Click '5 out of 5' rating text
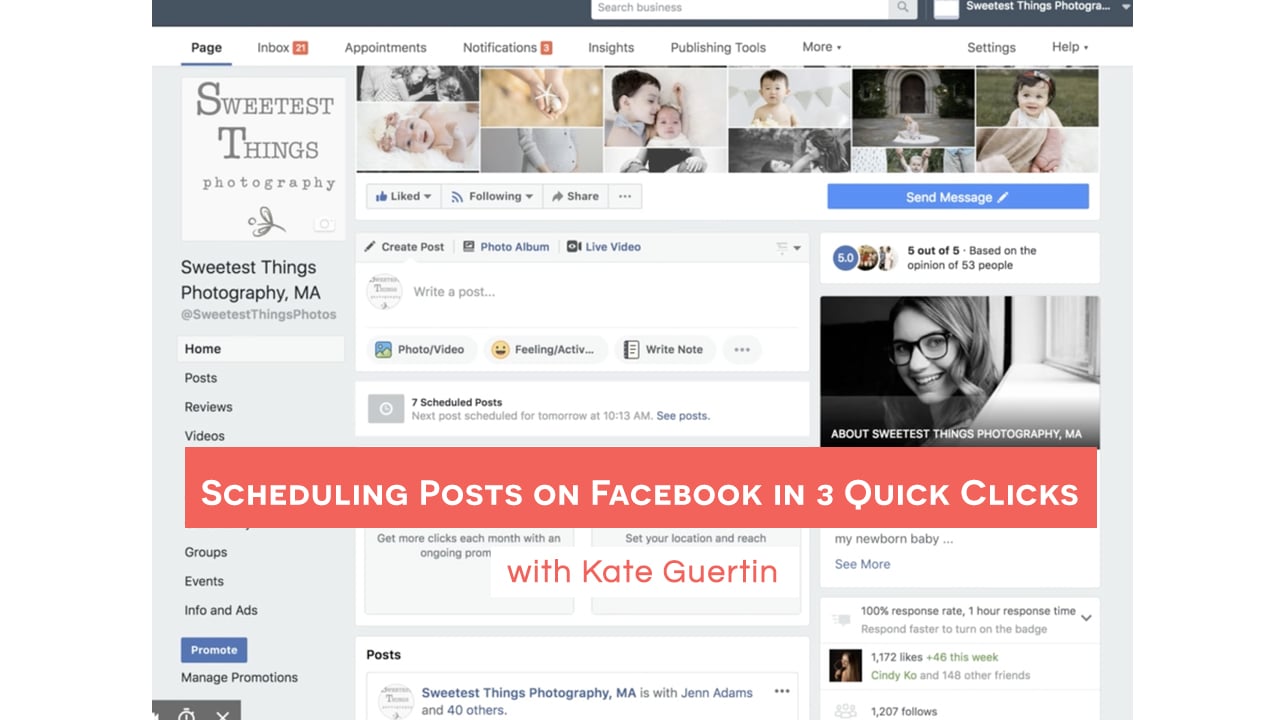Viewport: 1280px width, 720px height. tap(933, 251)
